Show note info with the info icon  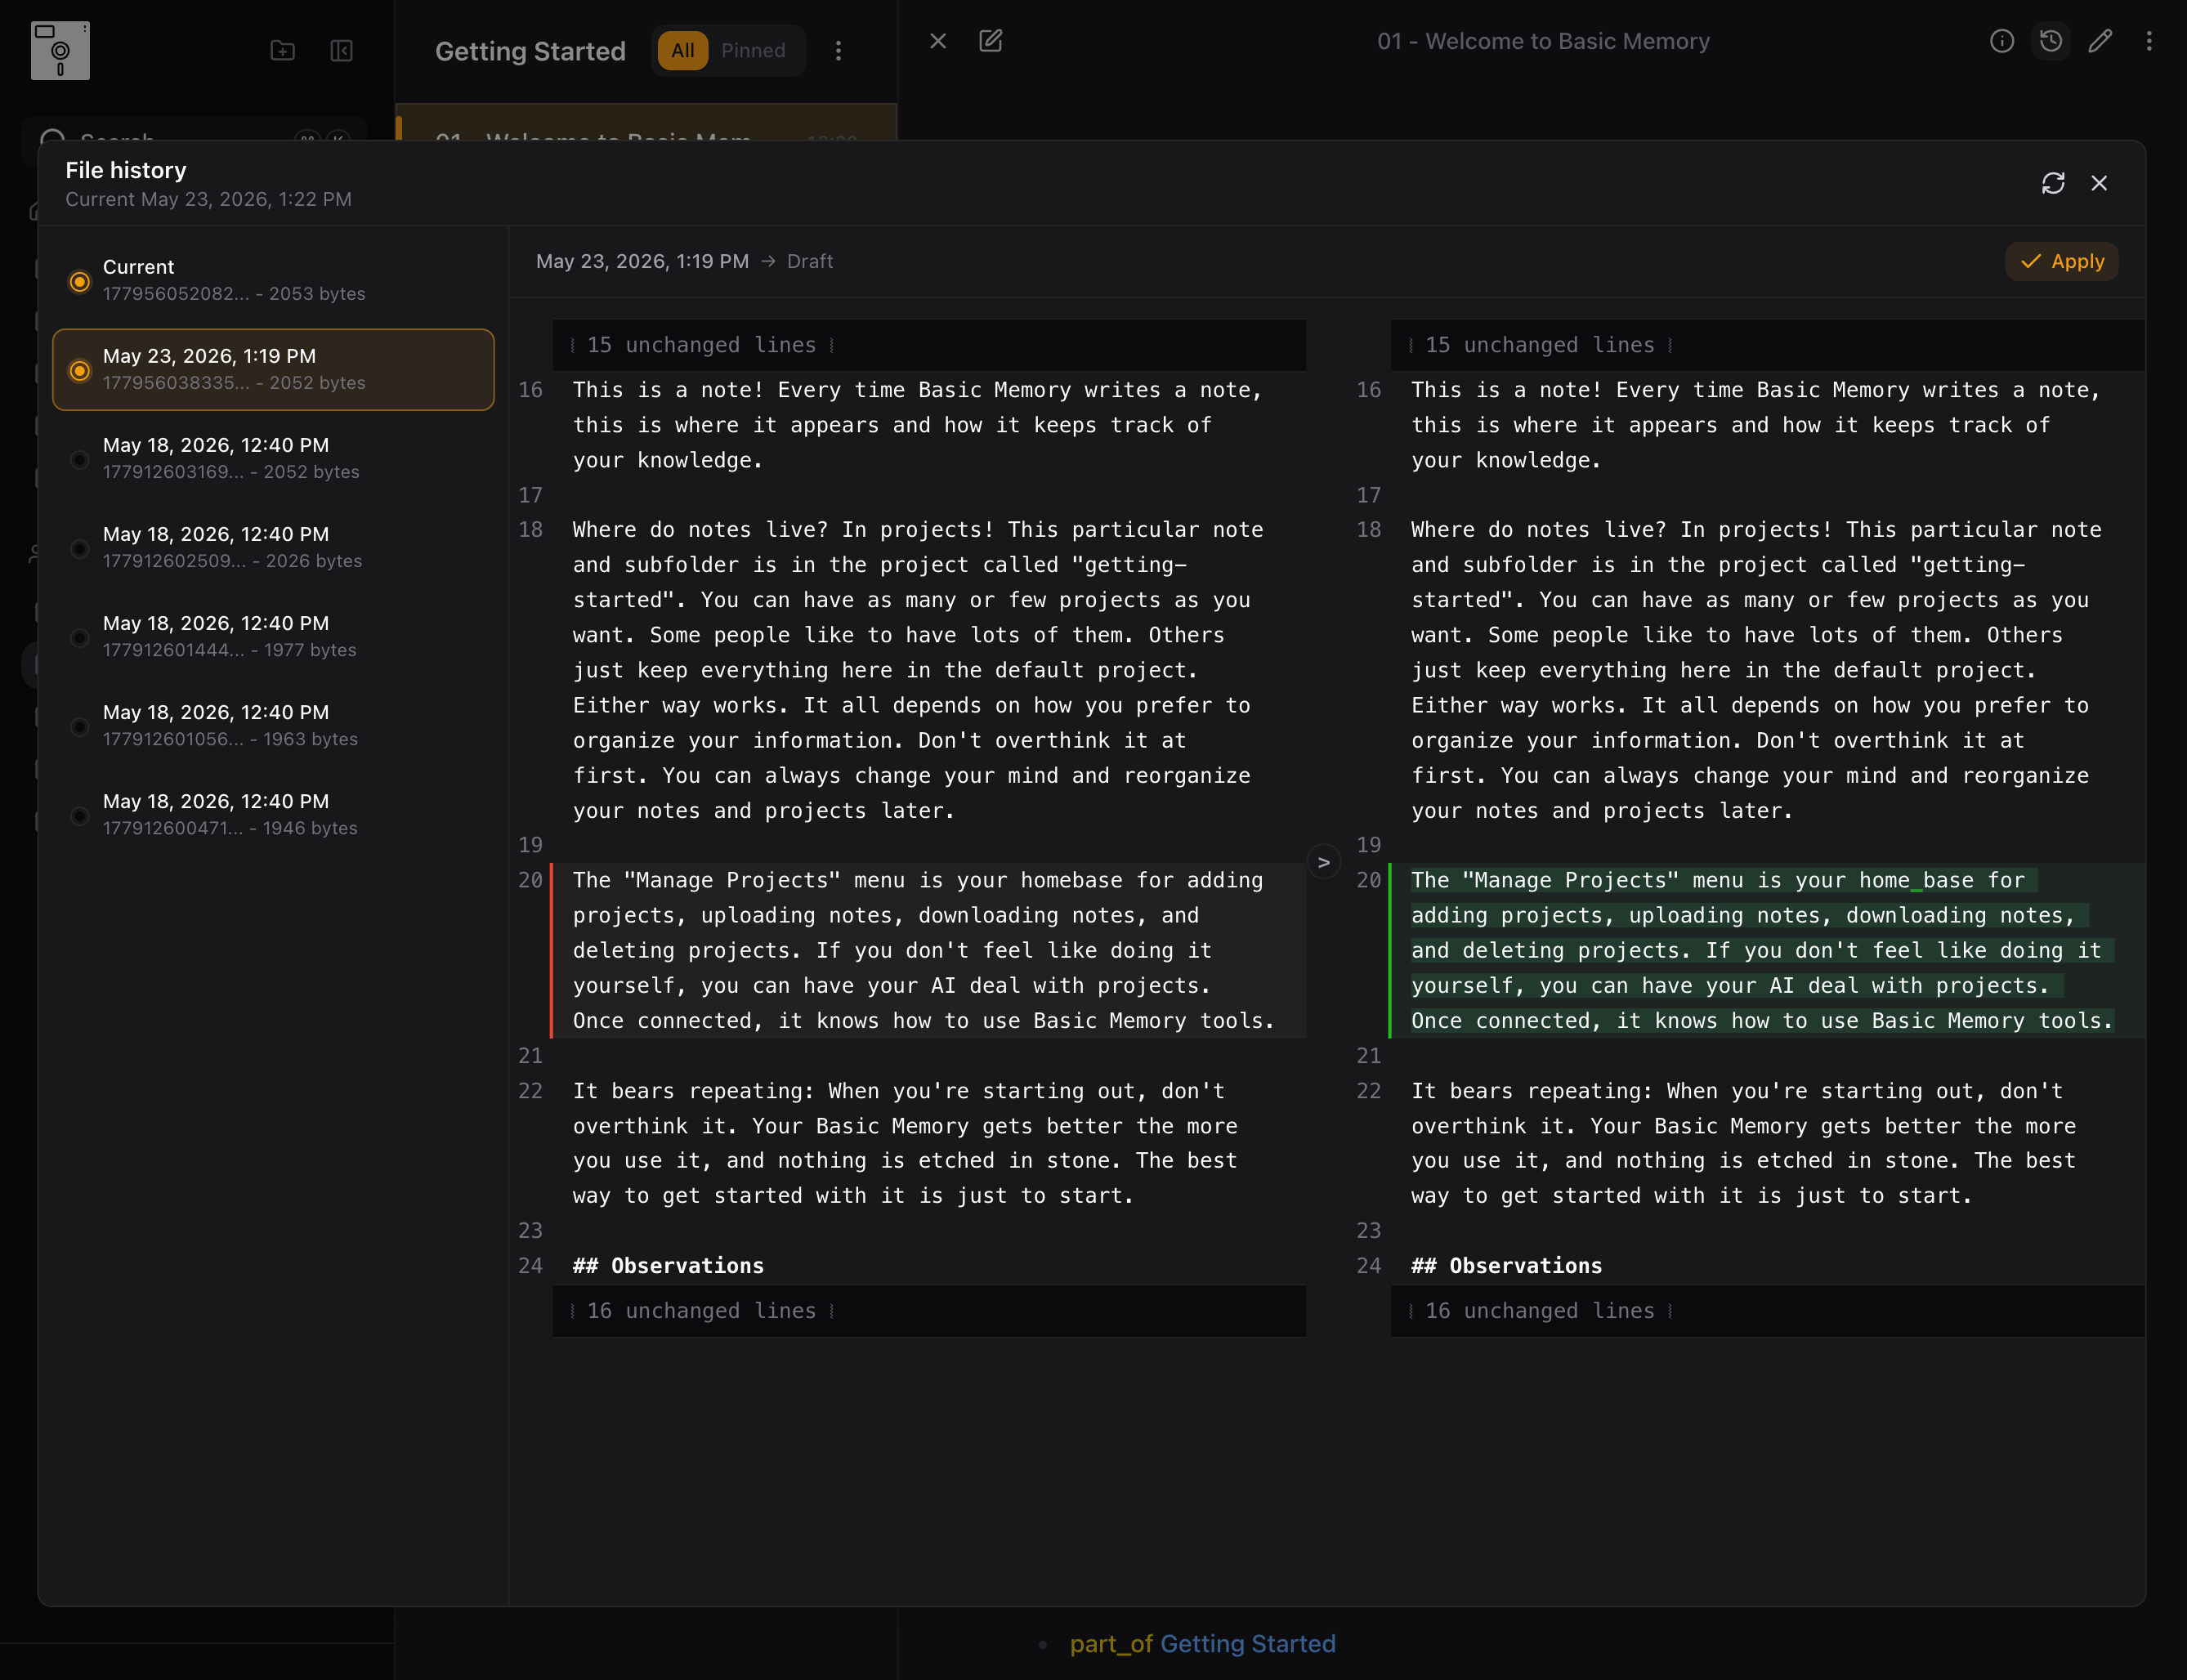click(2002, 41)
